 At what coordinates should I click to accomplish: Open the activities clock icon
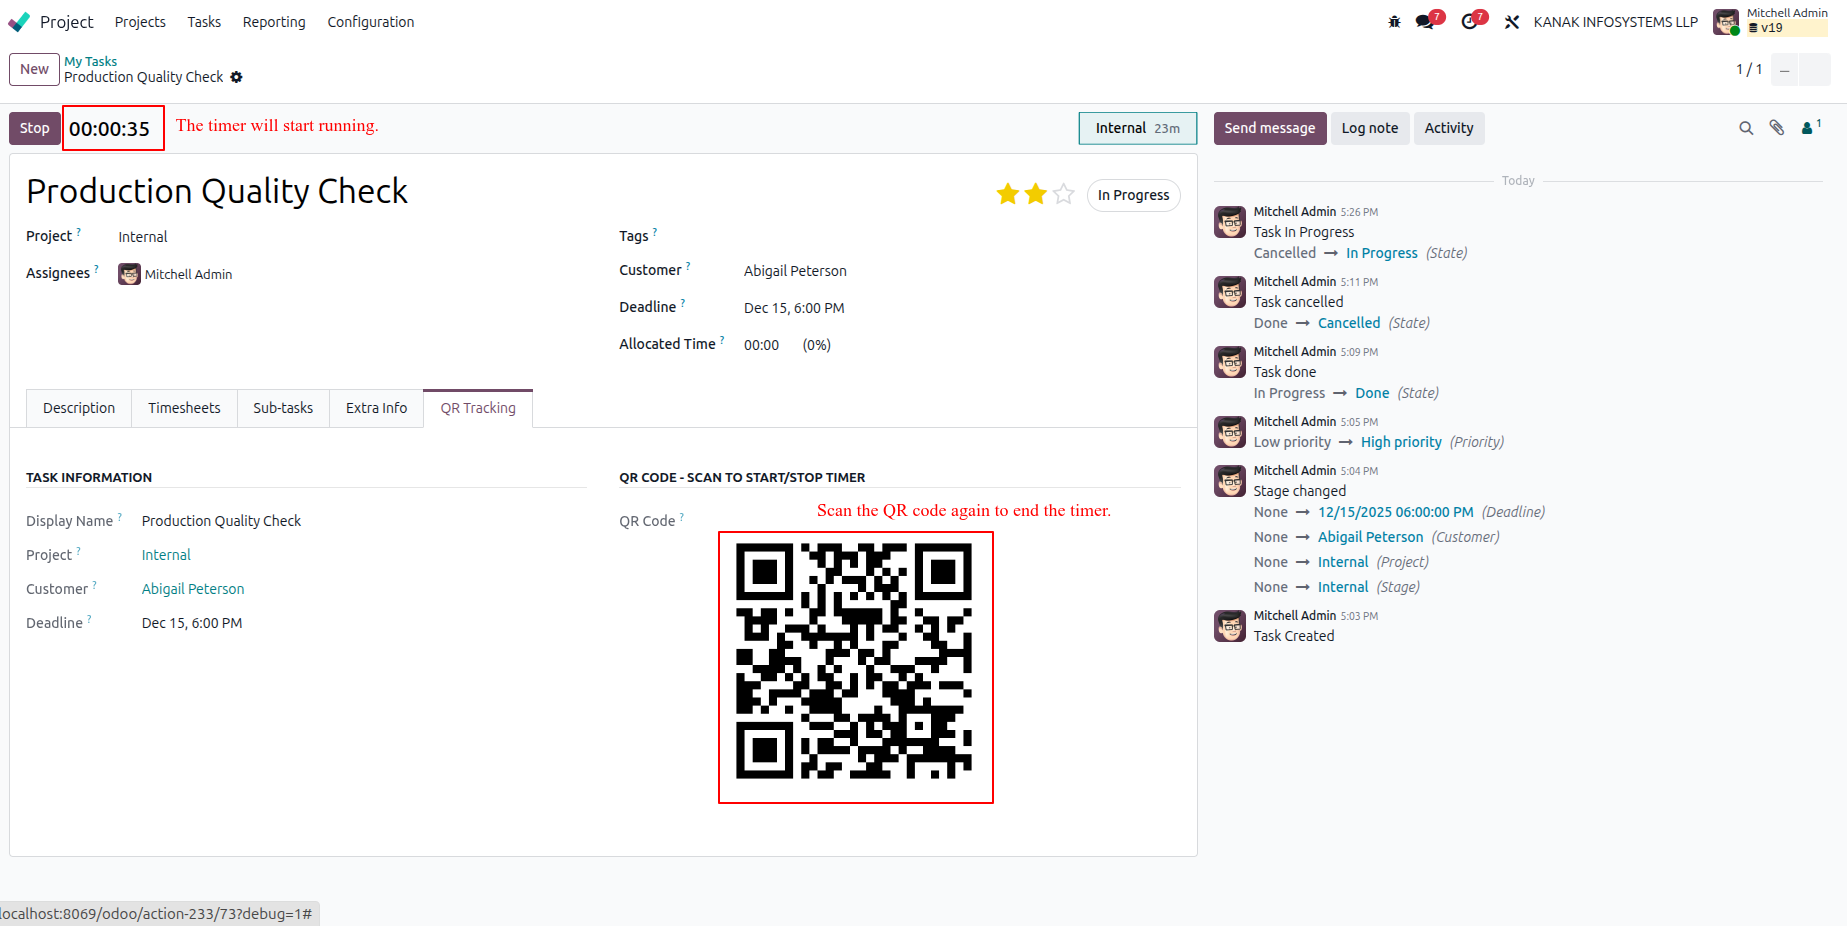pos(1469,22)
